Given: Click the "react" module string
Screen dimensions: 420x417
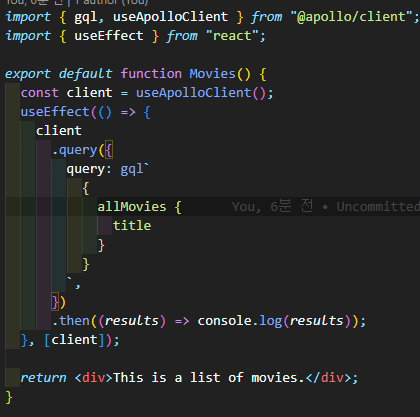Looking at the screenshot, I should pyautogui.click(x=232, y=36).
